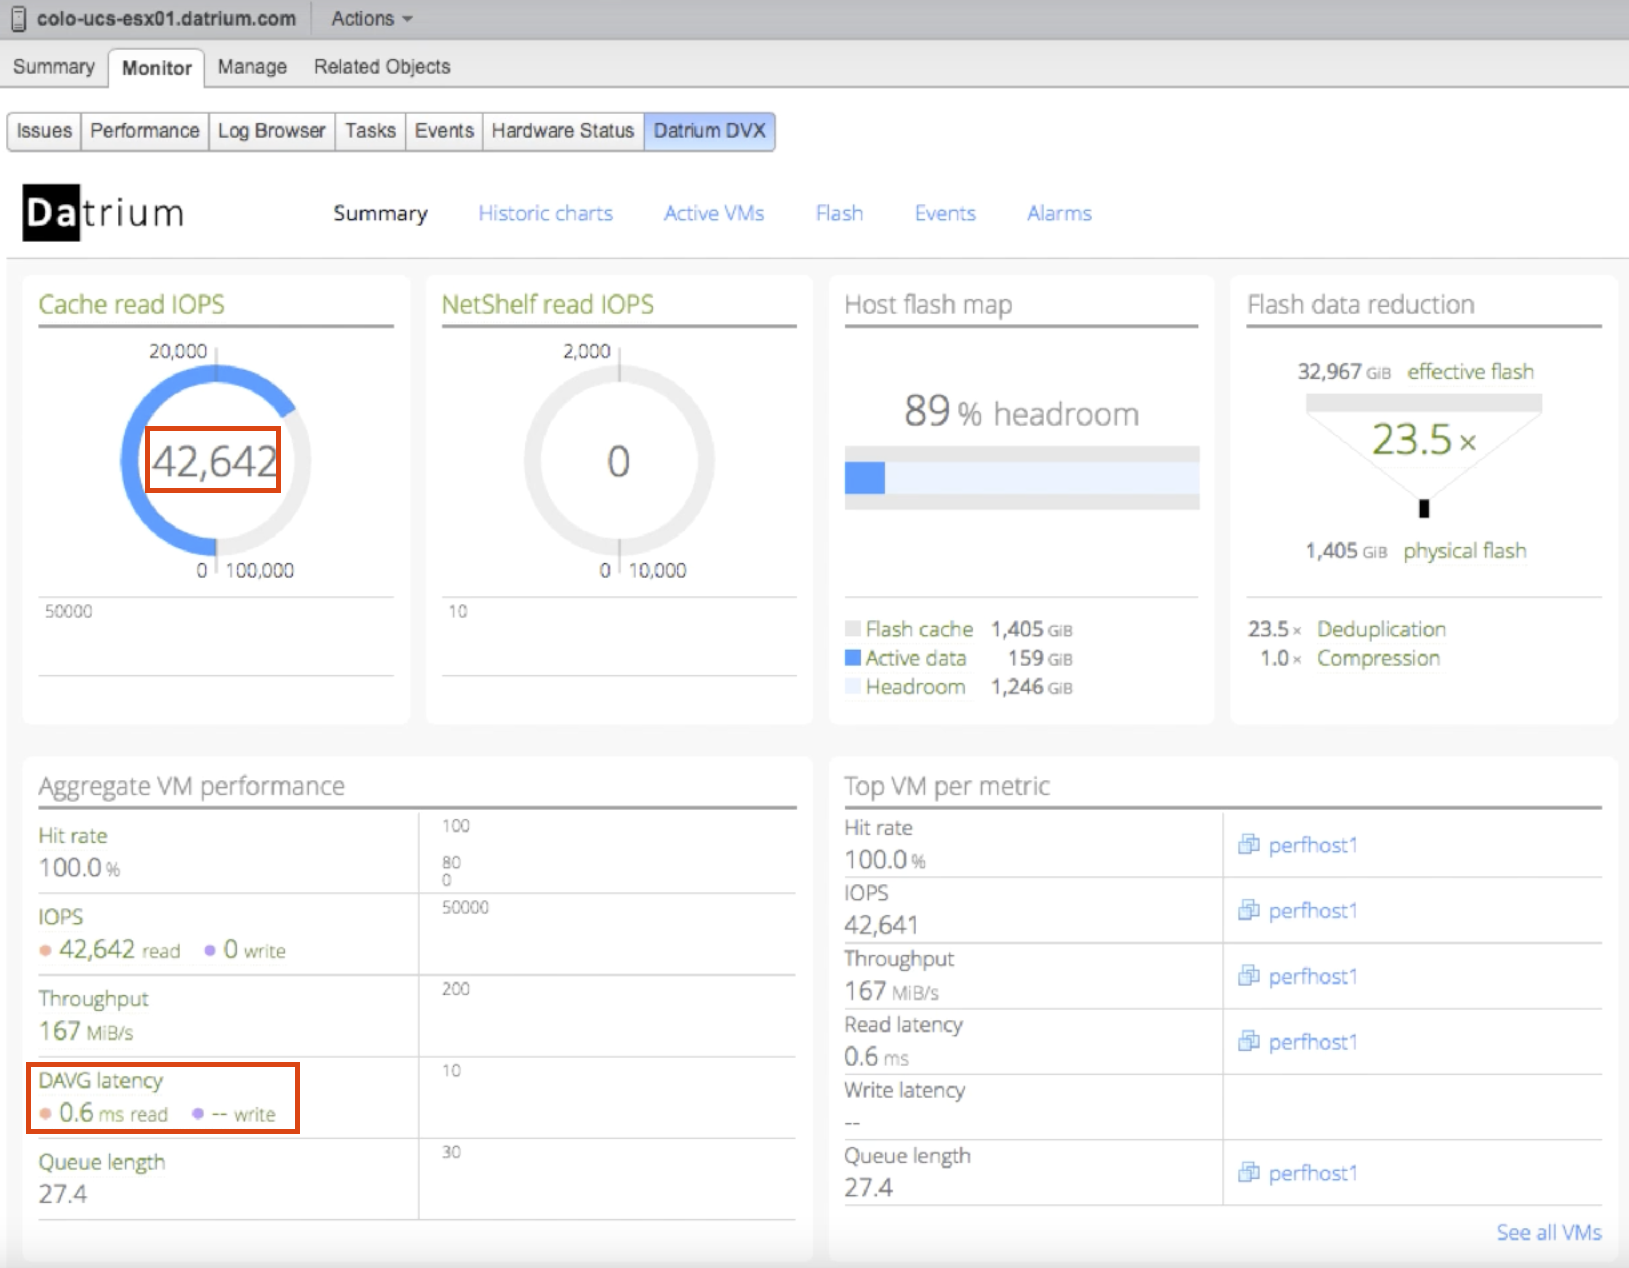
Task: Click the host icon beside colo-ucs-esx01.datrium.com
Action: pyautogui.click(x=18, y=19)
